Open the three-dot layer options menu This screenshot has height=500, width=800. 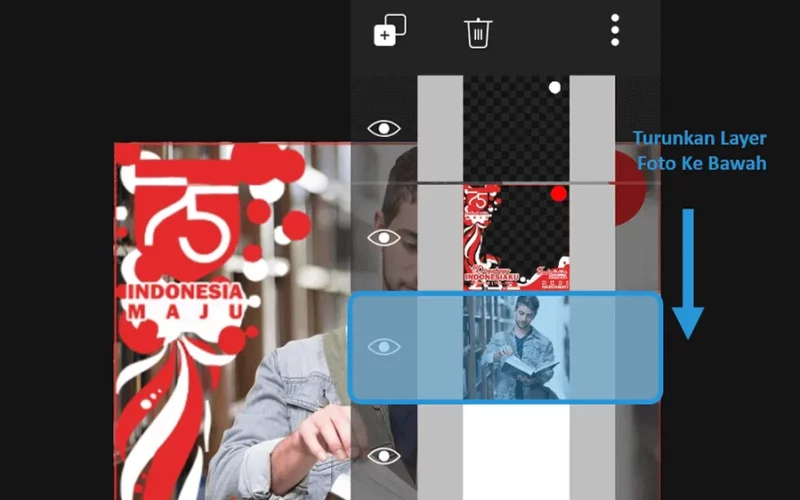coord(615,31)
